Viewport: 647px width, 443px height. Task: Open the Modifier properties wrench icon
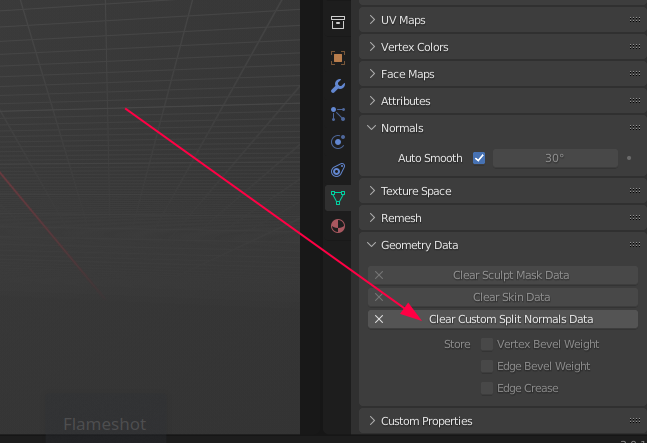click(x=338, y=86)
